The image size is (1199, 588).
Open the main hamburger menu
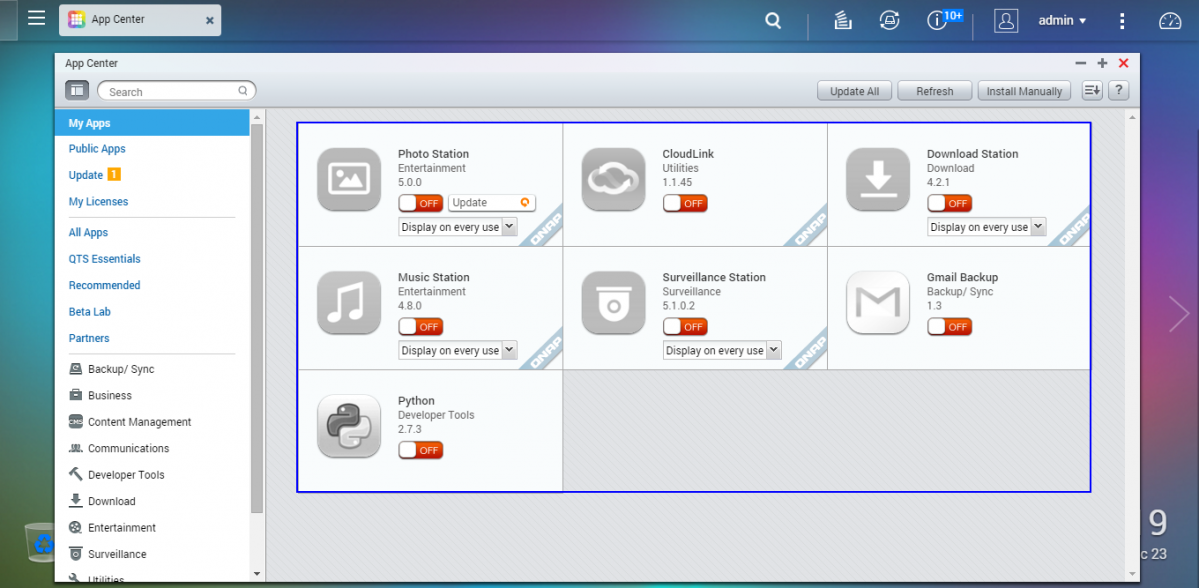tap(36, 18)
